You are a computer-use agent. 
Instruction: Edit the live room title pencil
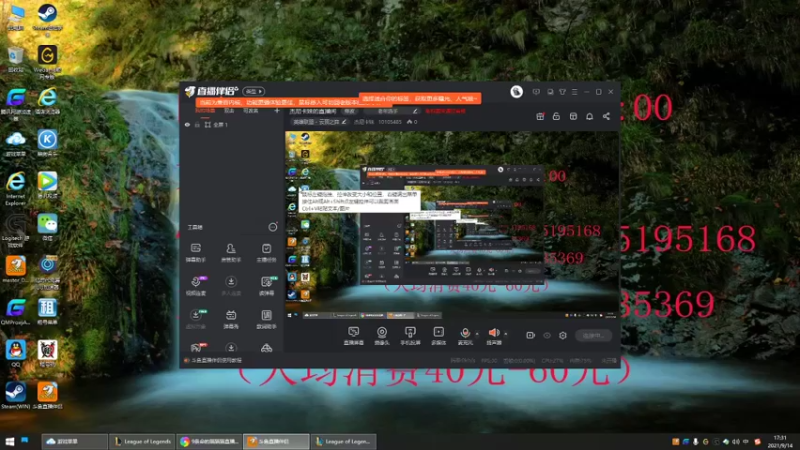(x=415, y=111)
